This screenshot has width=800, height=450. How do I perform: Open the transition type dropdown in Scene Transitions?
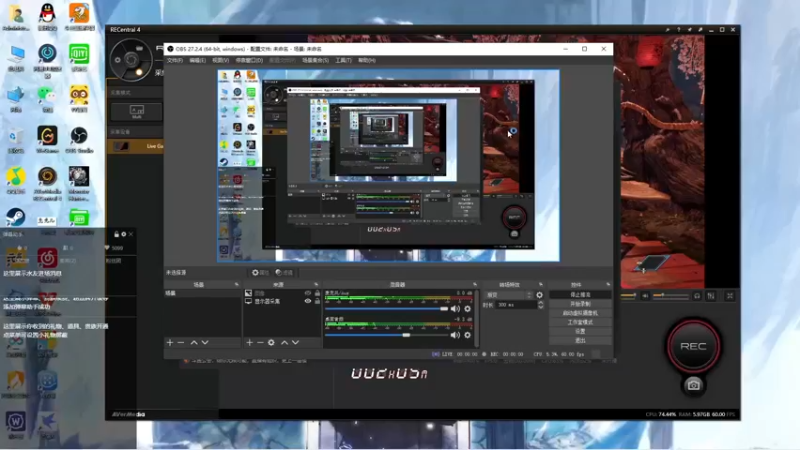(509, 295)
